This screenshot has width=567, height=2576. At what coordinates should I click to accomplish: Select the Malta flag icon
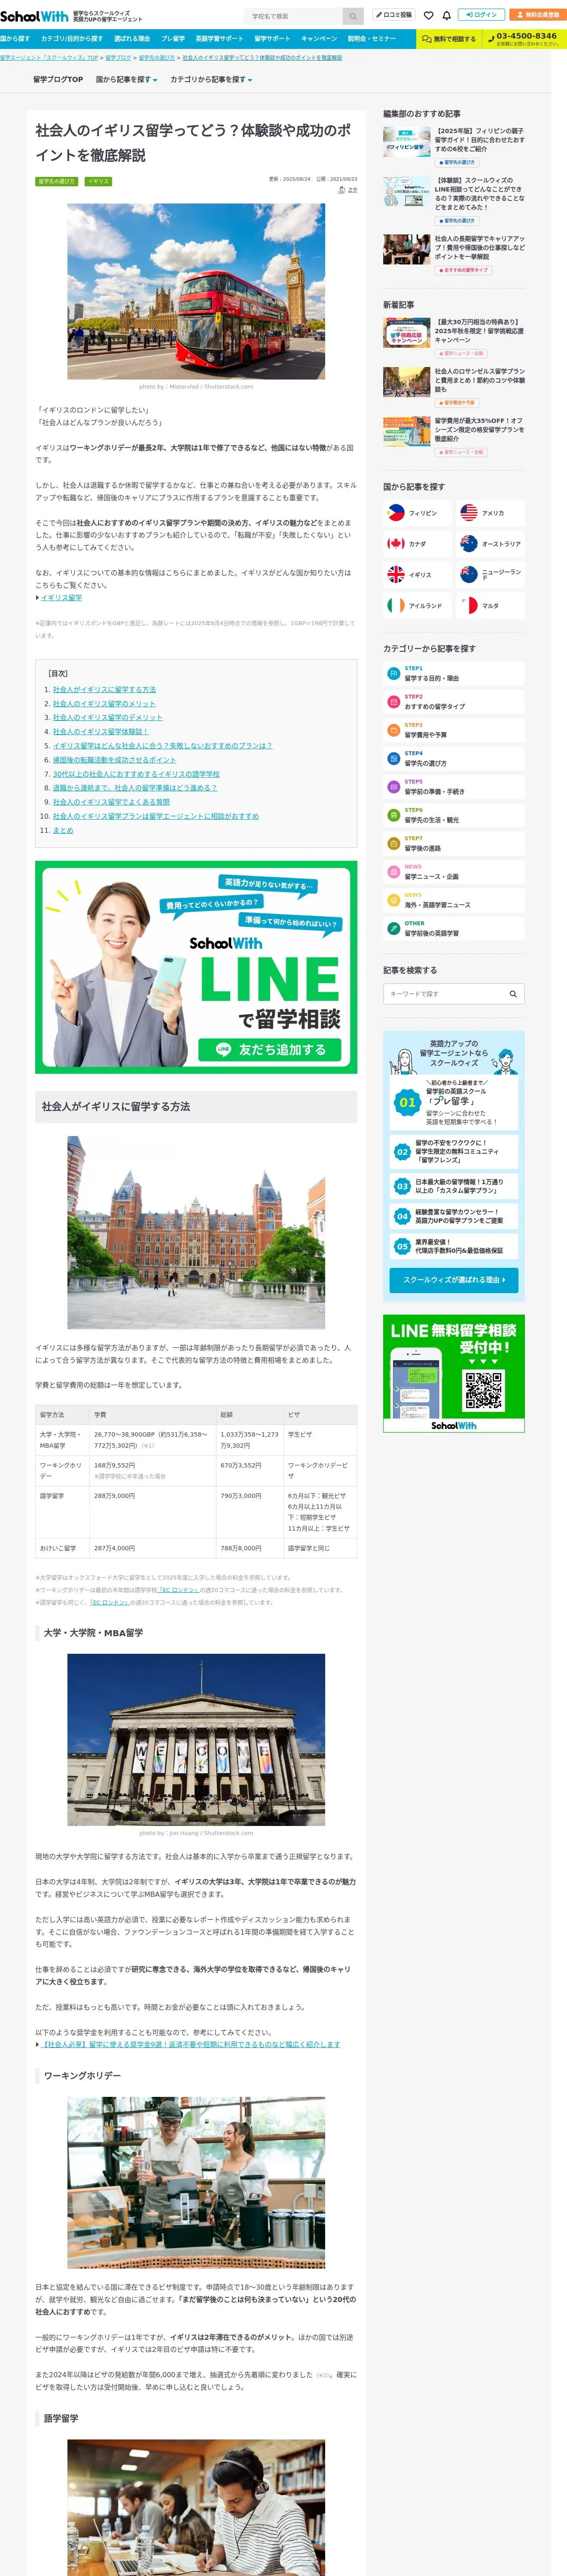coord(469,606)
